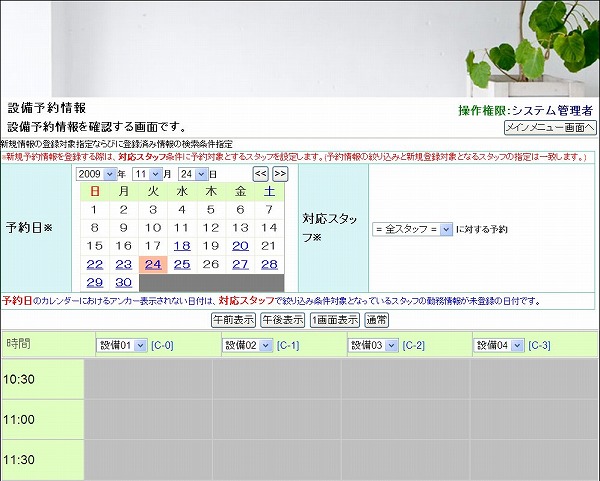Pick date 27 in the calendar
Screen dimensions: 600x481
[240, 264]
